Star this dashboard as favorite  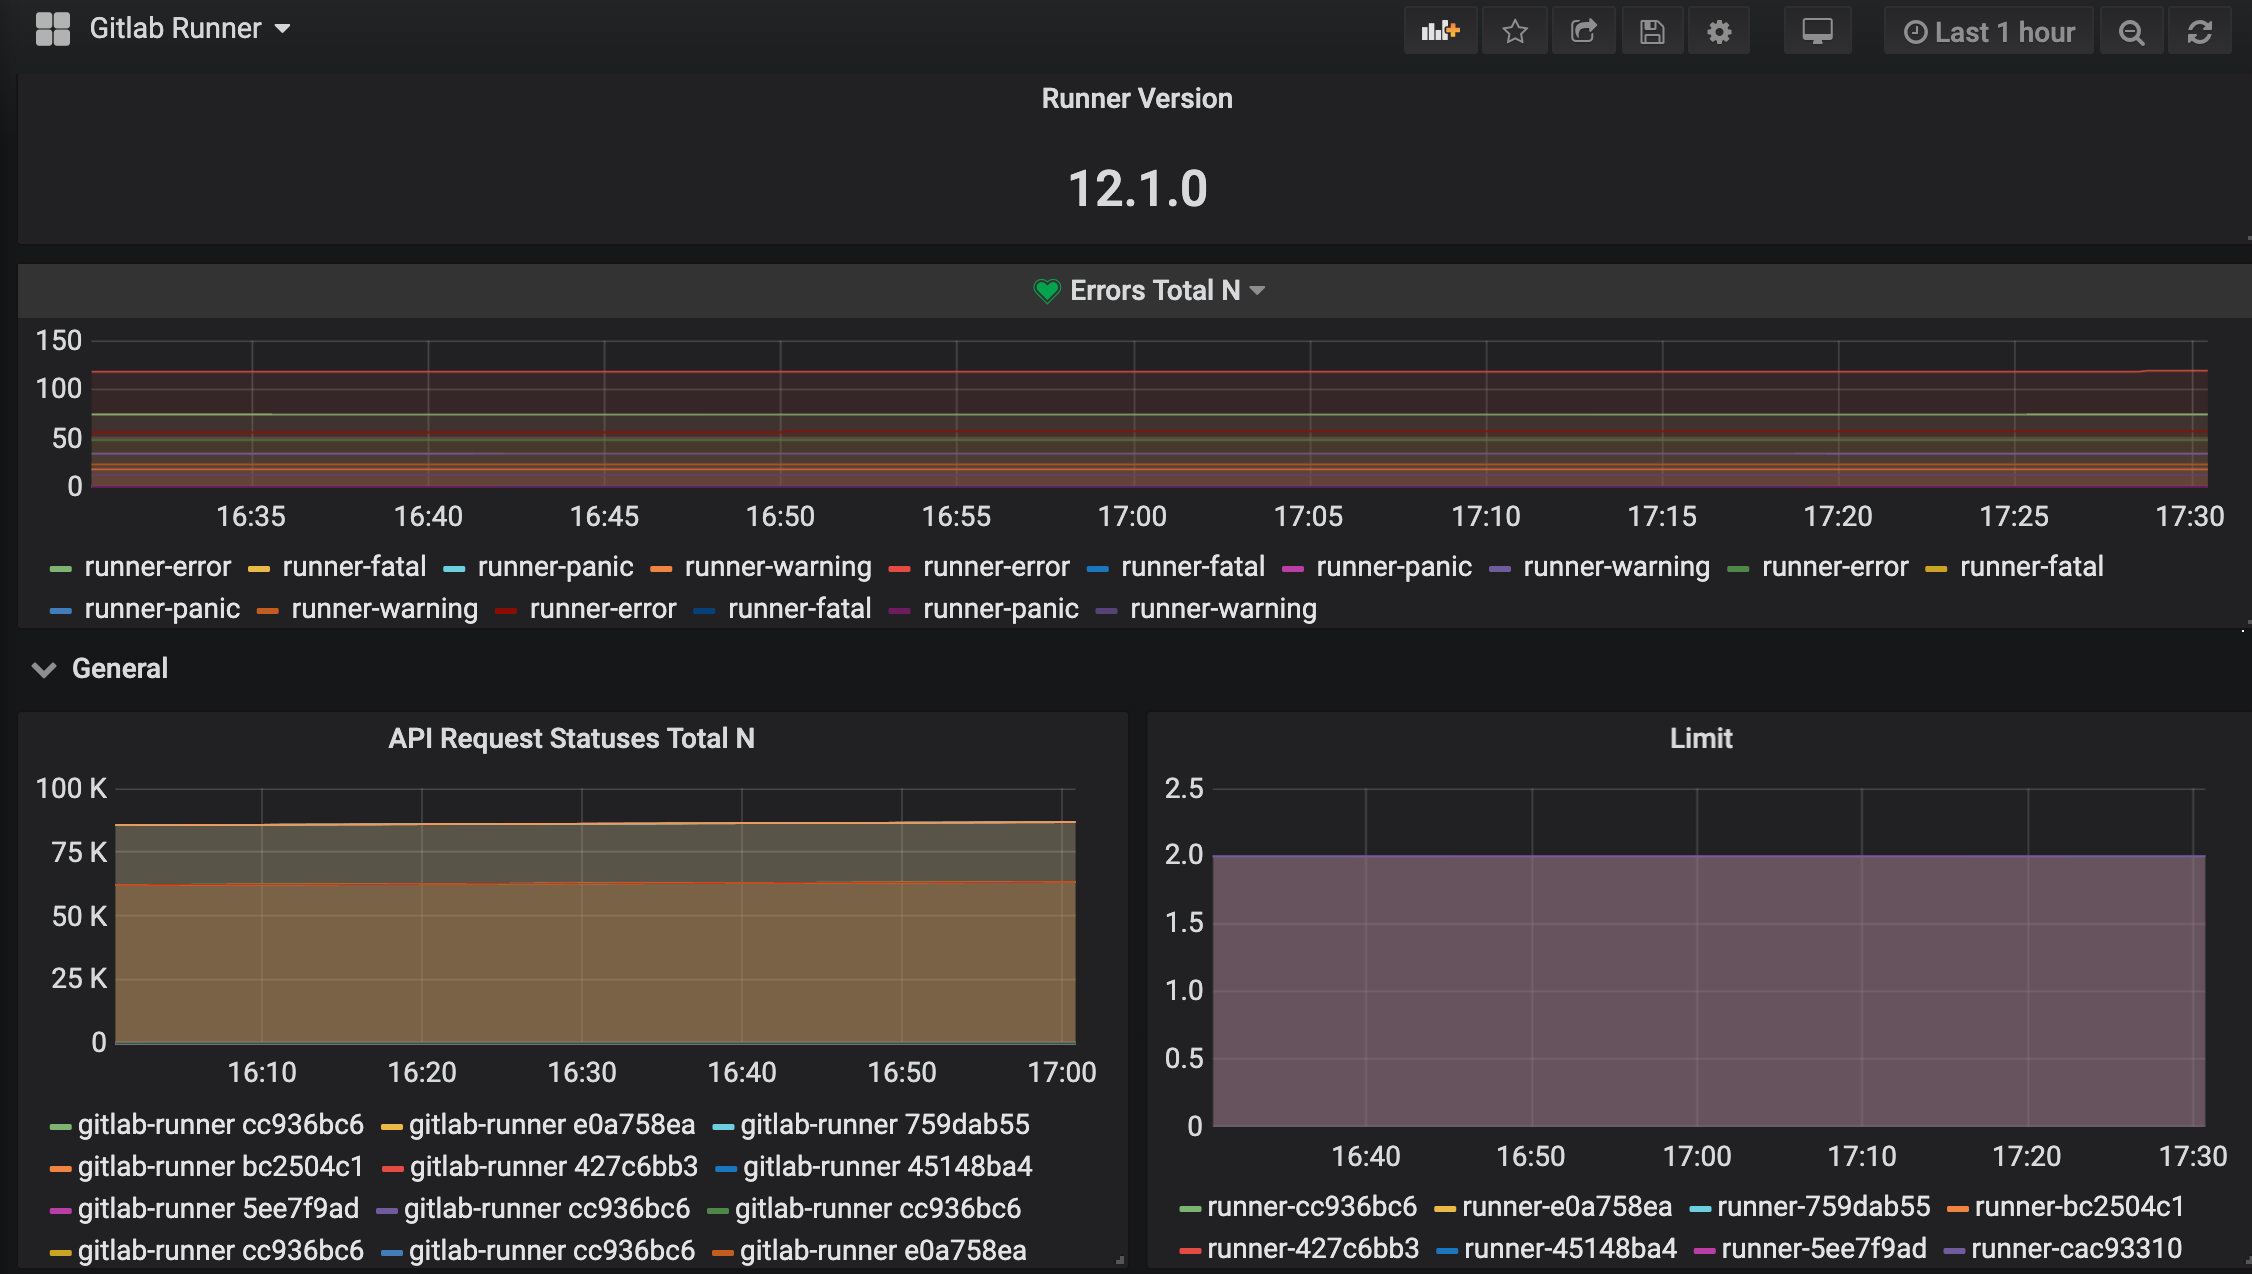(1515, 31)
